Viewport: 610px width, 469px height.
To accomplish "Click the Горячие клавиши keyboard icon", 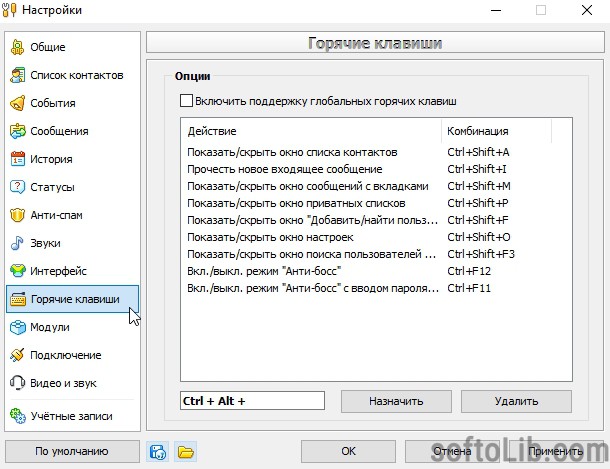I will click(x=18, y=299).
